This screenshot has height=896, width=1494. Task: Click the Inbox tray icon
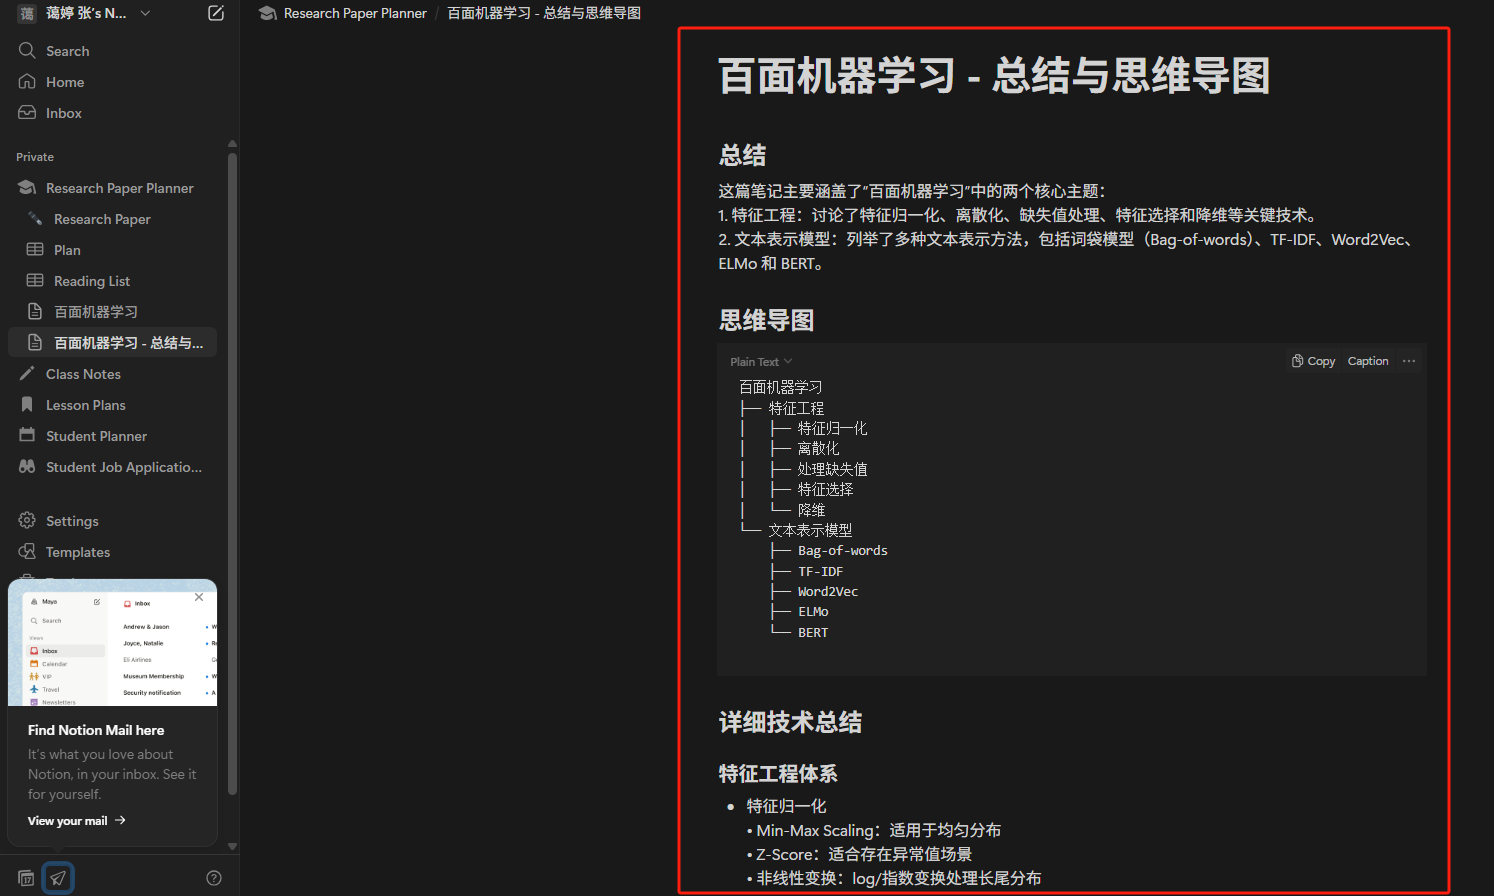pyautogui.click(x=27, y=112)
